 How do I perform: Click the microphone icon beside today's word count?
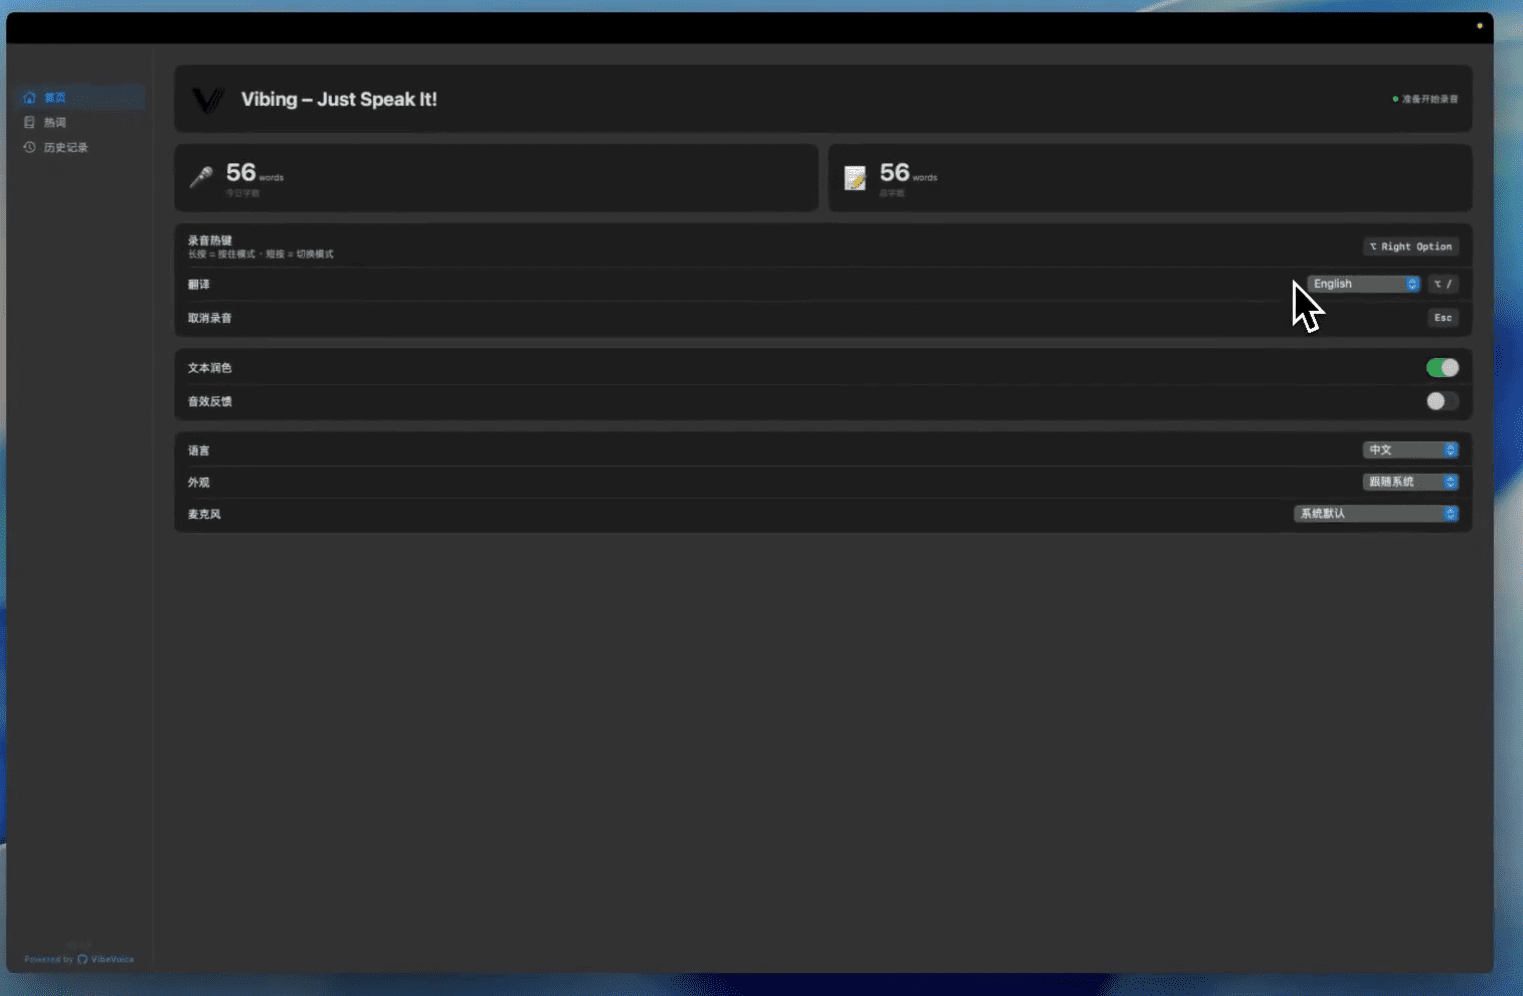(201, 178)
